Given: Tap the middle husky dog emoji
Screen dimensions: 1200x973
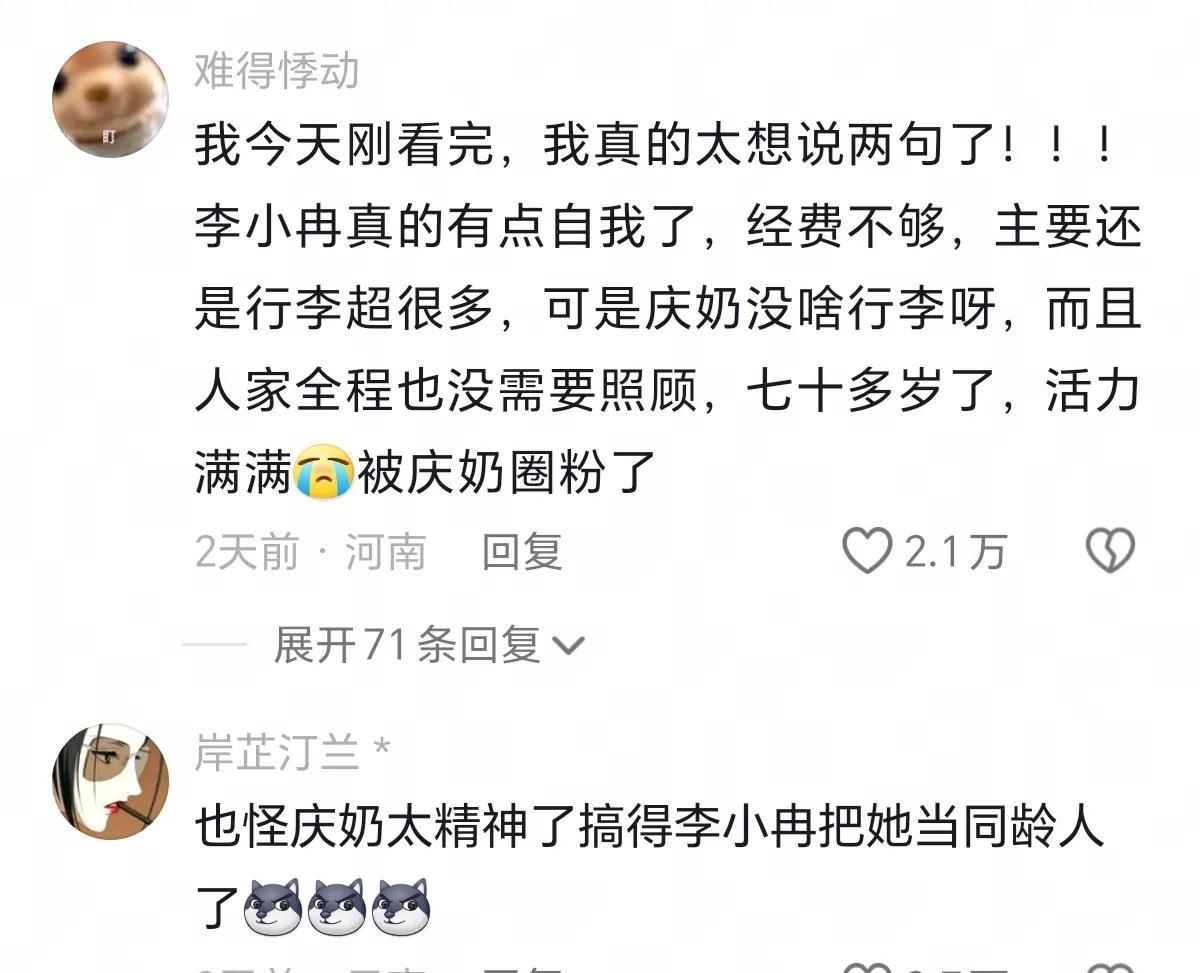Looking at the screenshot, I should click(x=337, y=907).
